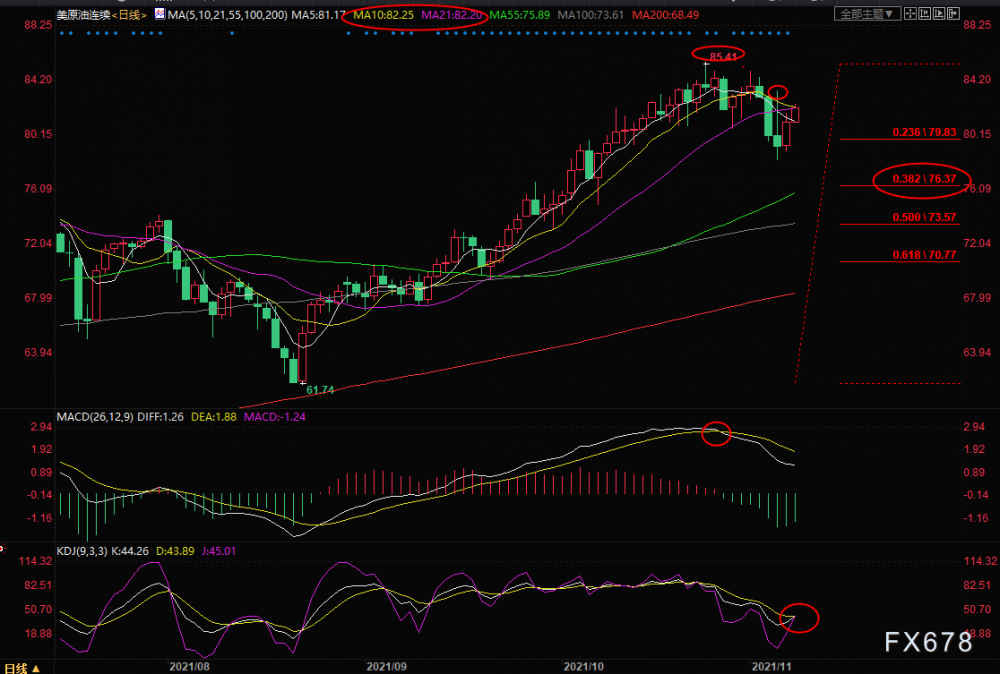Click the range statistics measure icon

925,13
